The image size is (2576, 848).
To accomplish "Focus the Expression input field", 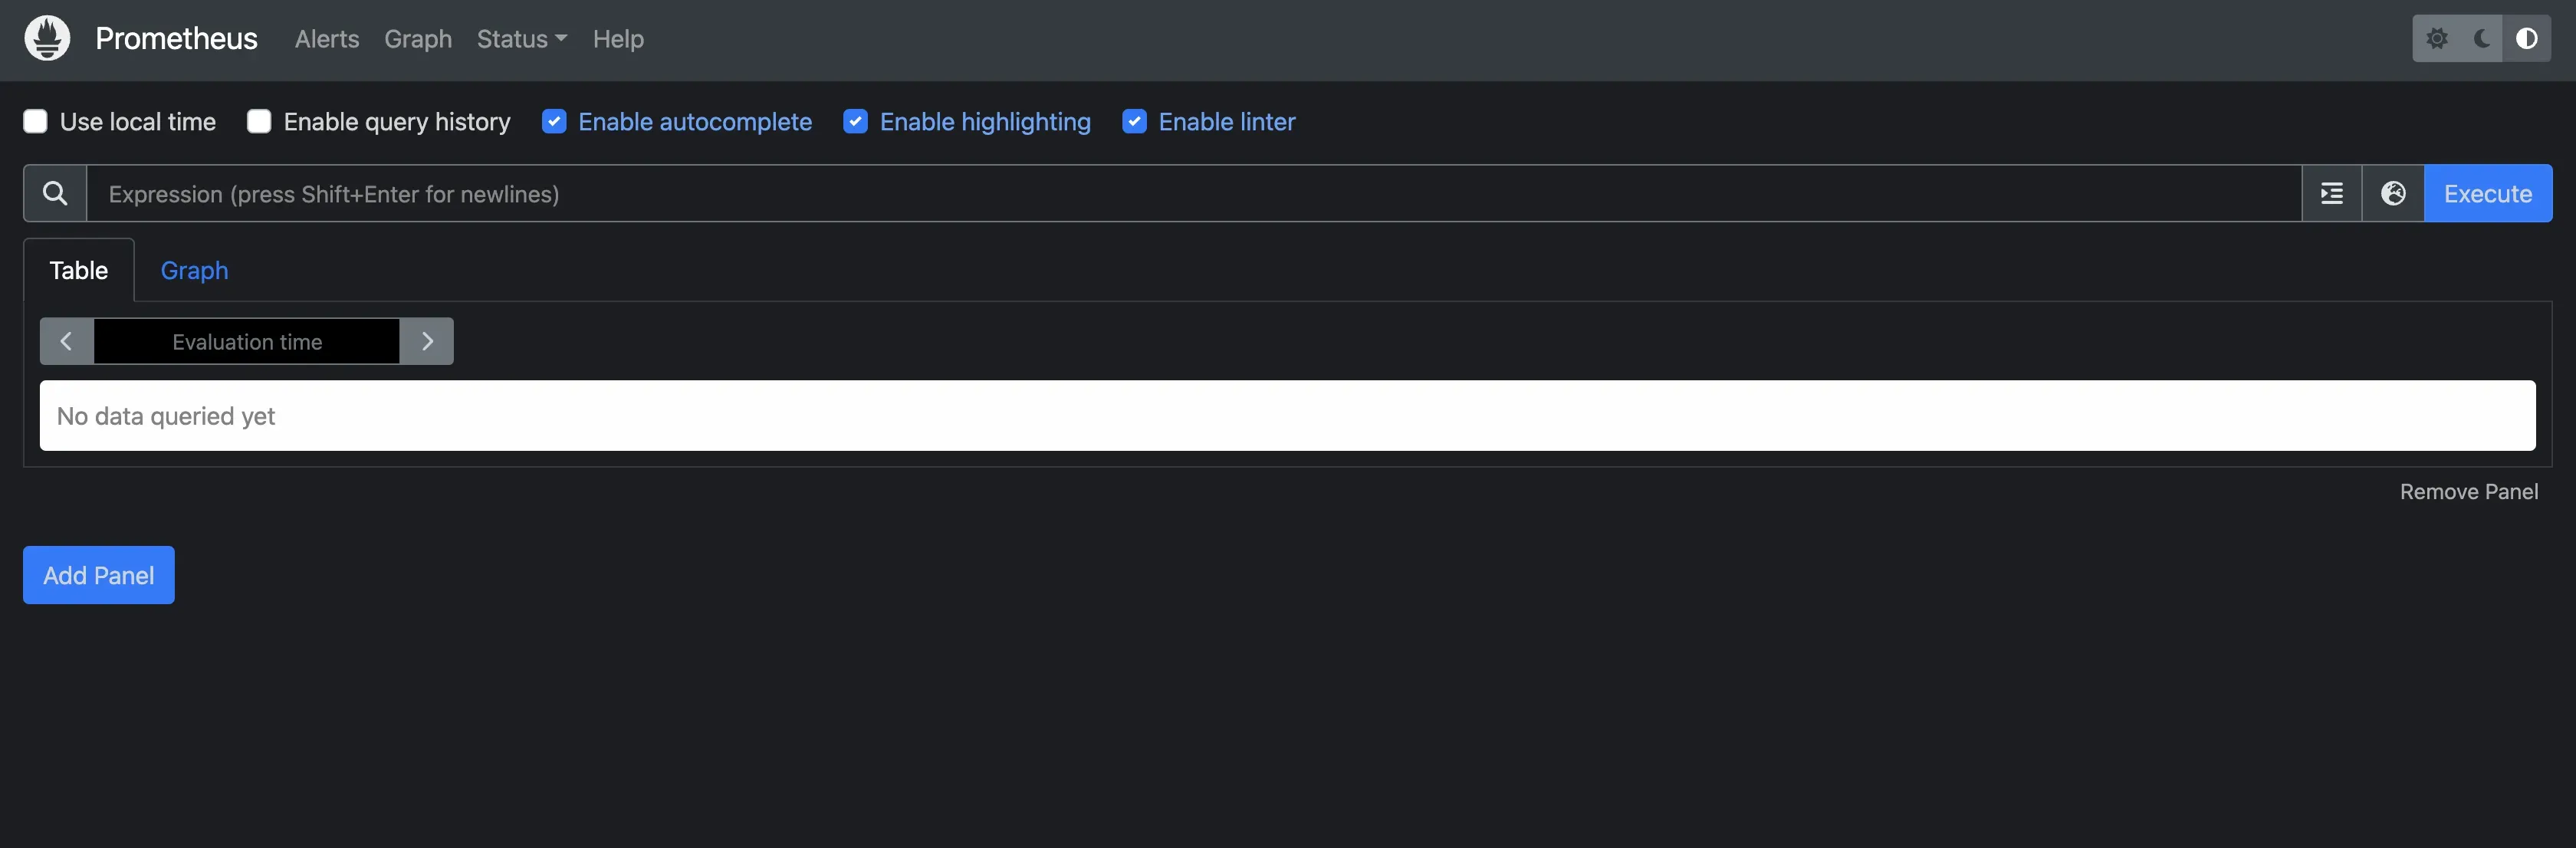I will pyautogui.click(x=1190, y=193).
